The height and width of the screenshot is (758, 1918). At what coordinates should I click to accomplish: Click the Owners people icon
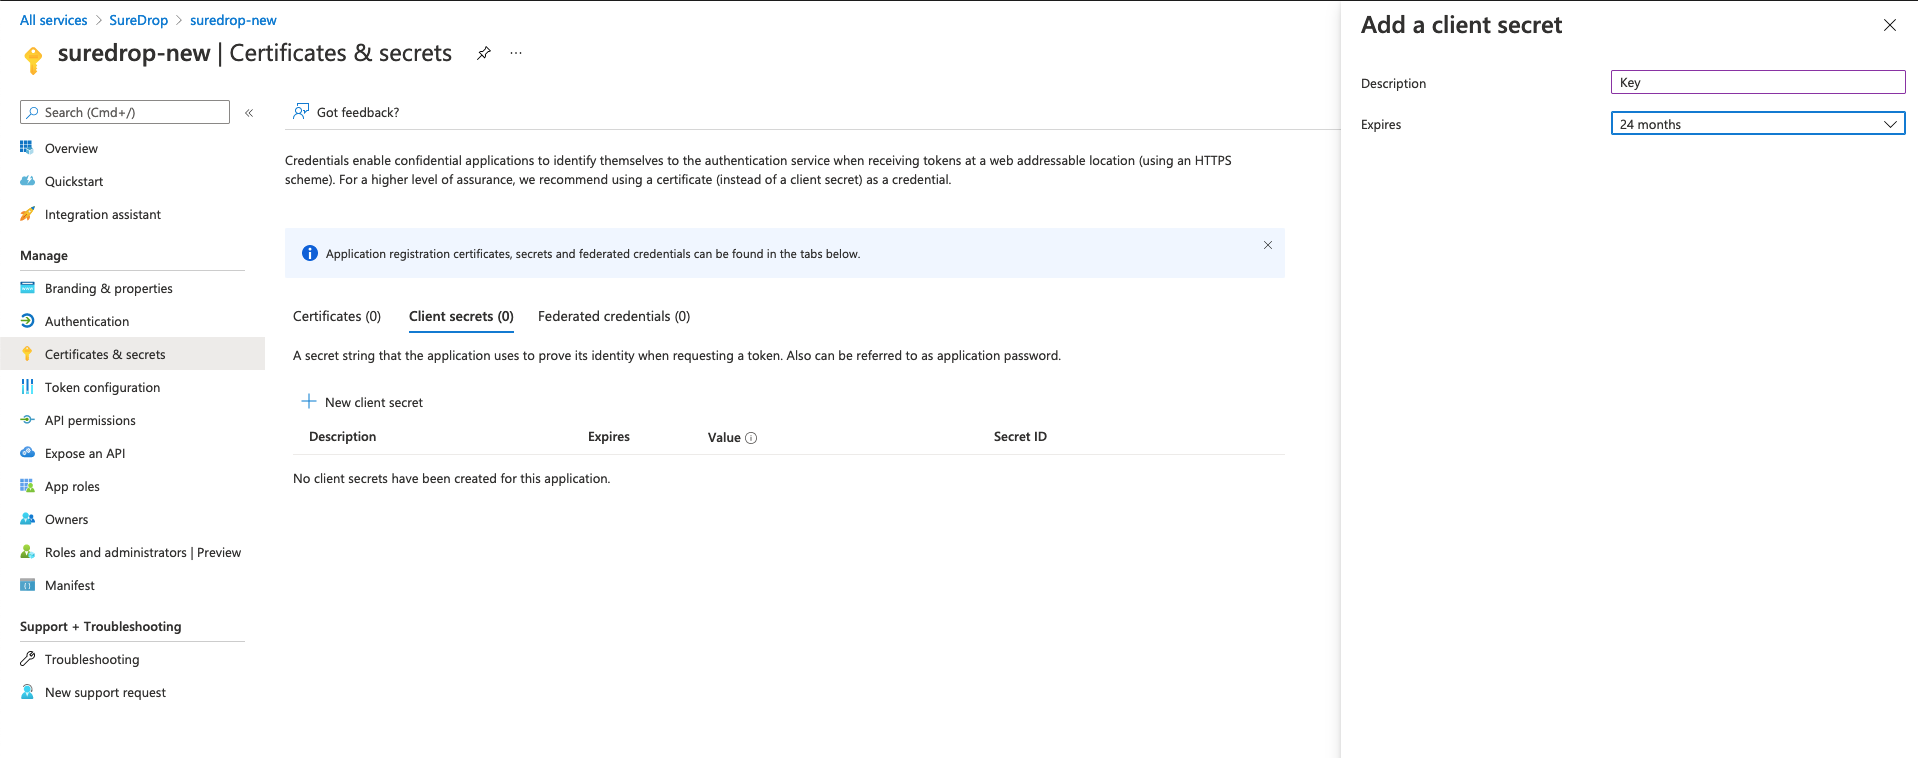(x=27, y=519)
